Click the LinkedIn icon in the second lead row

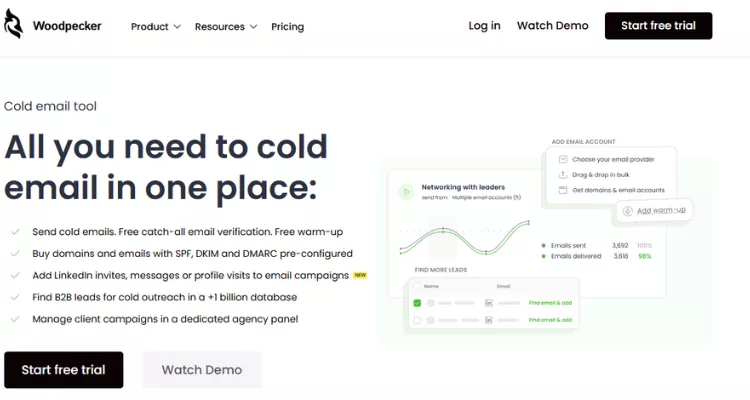[489, 320]
